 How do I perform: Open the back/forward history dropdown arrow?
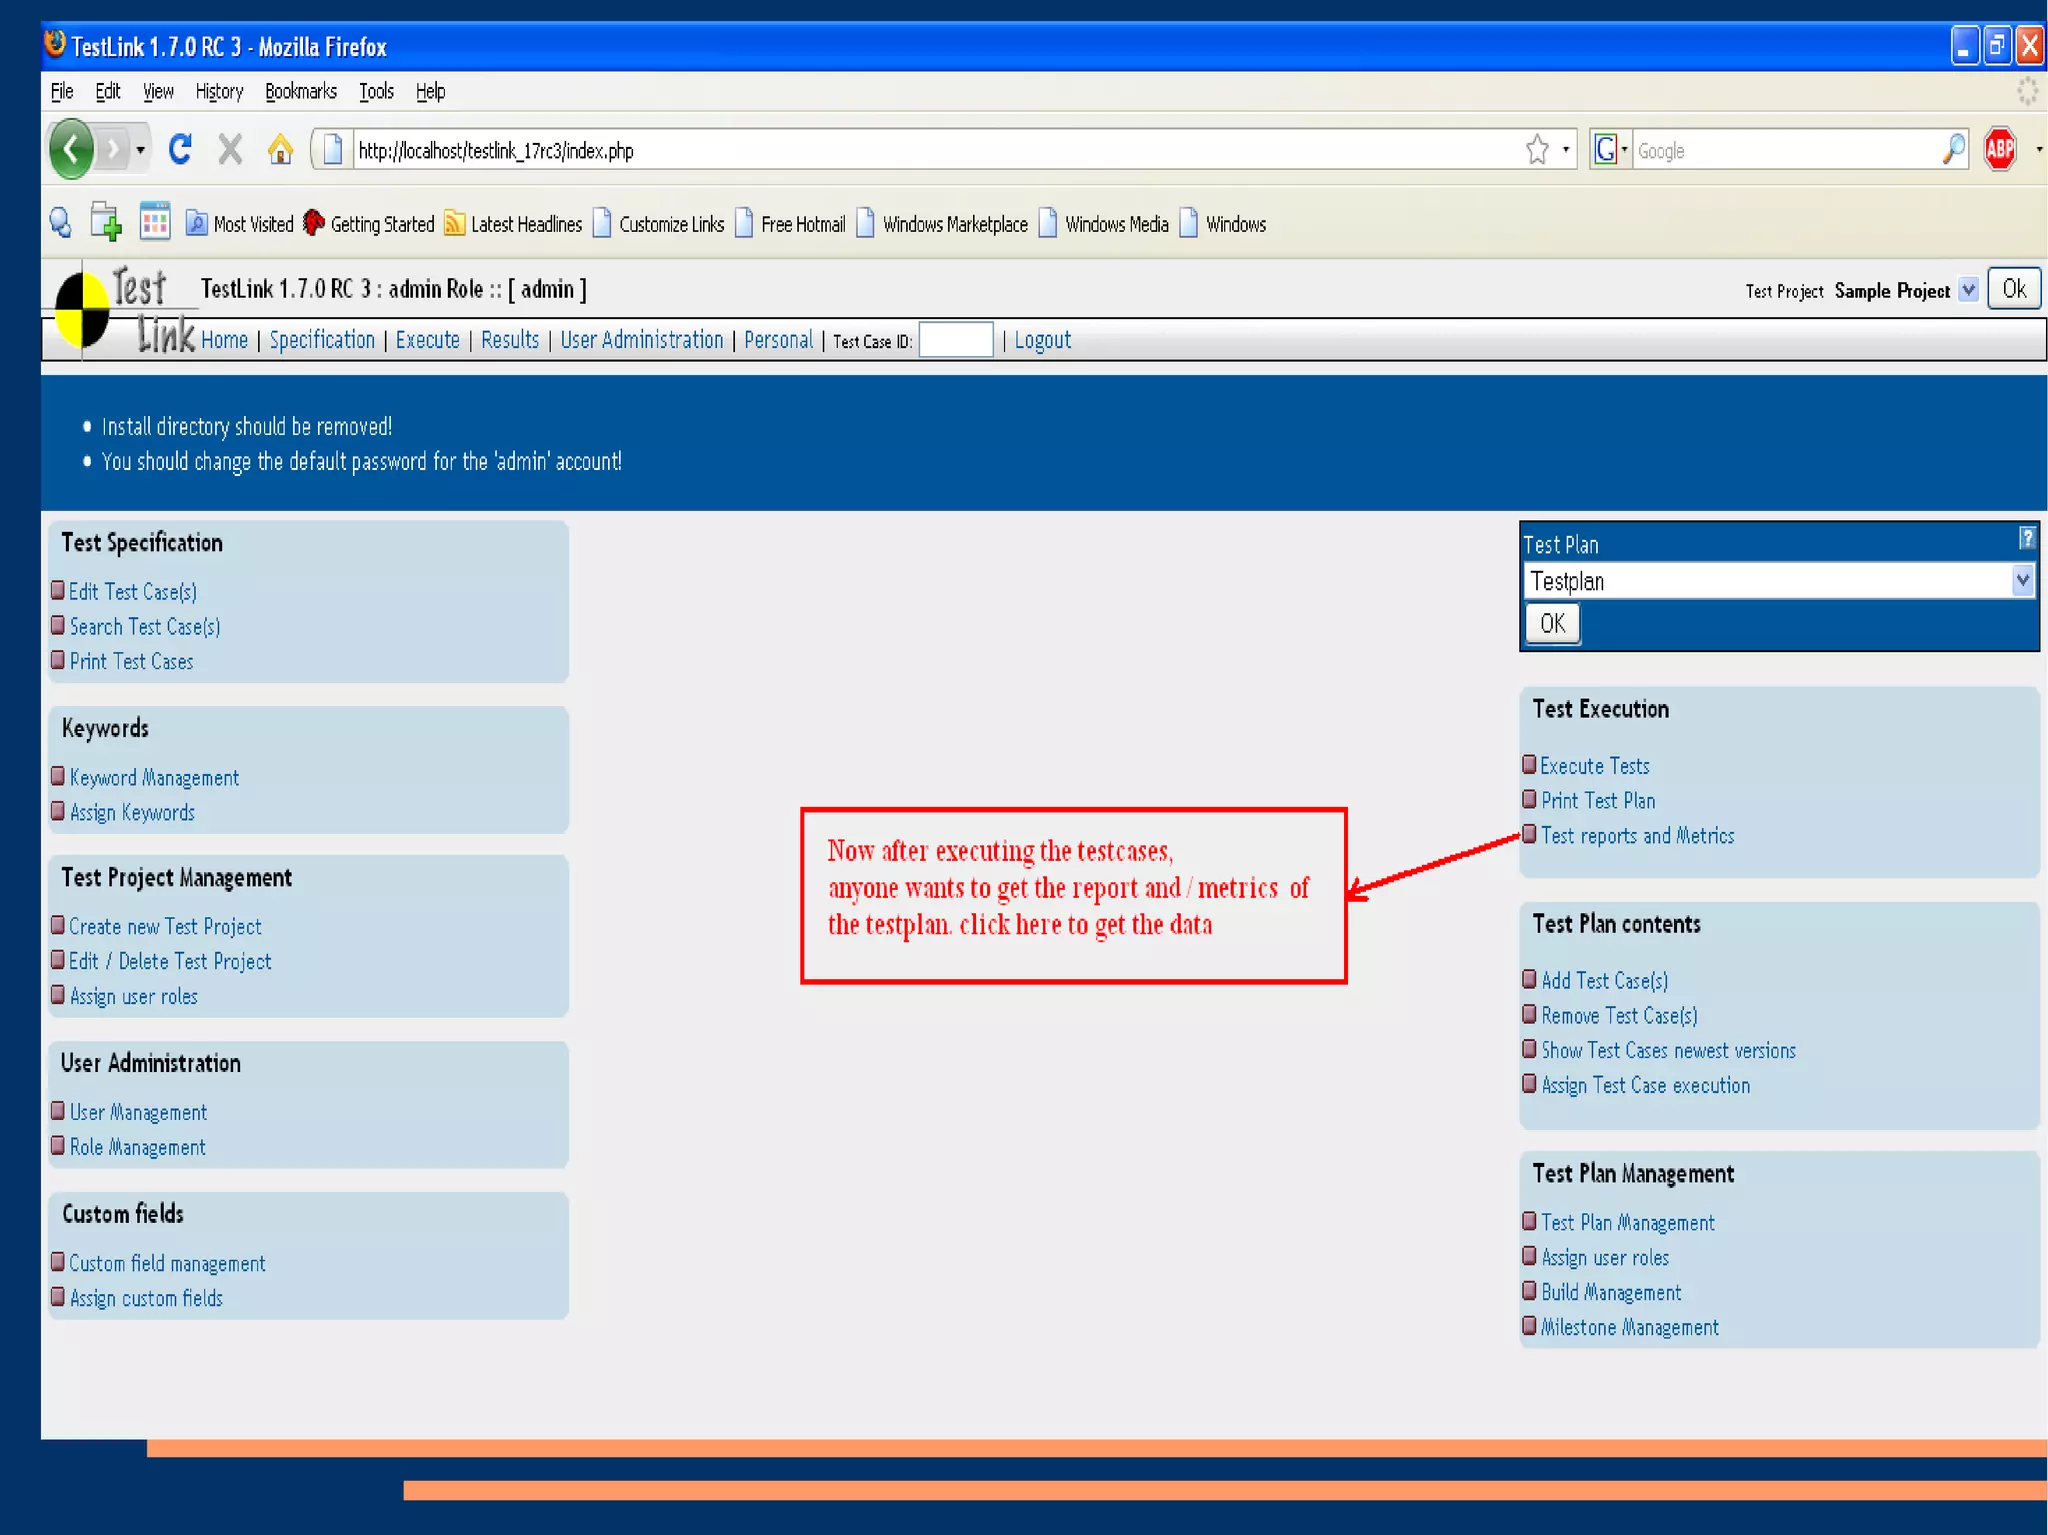click(x=140, y=150)
